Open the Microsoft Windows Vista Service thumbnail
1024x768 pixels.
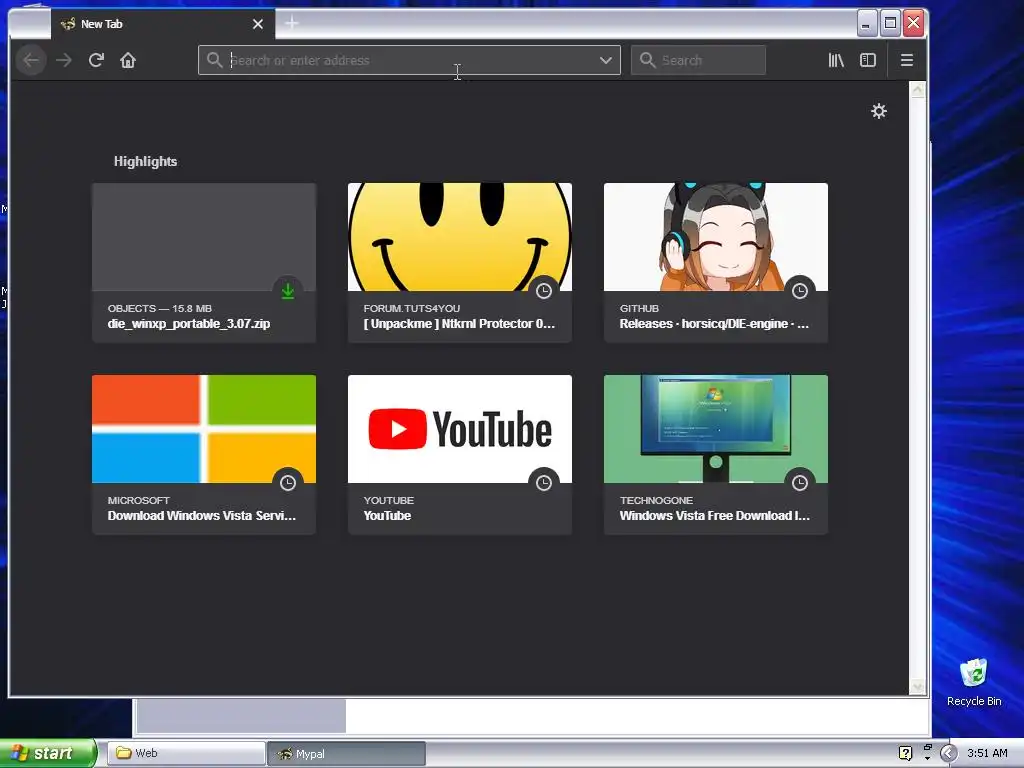pyautogui.click(x=204, y=429)
